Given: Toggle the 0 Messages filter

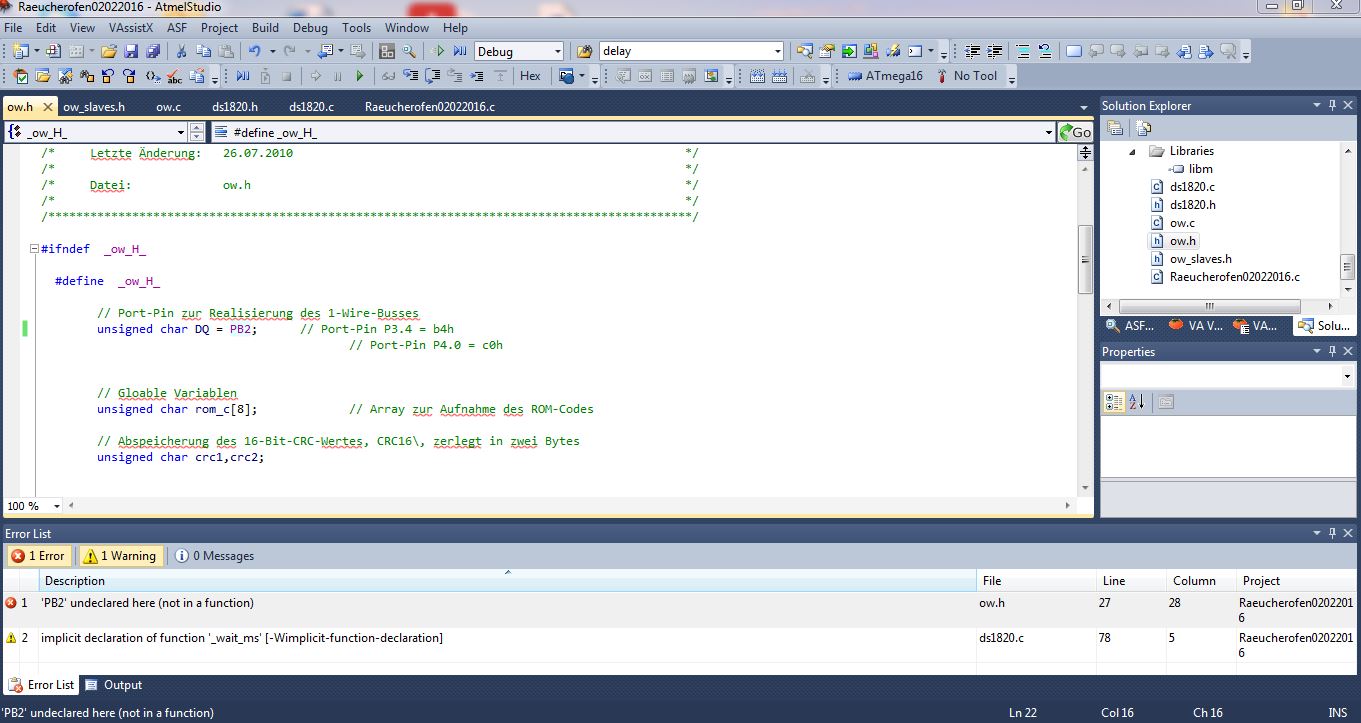Looking at the screenshot, I should (214, 556).
